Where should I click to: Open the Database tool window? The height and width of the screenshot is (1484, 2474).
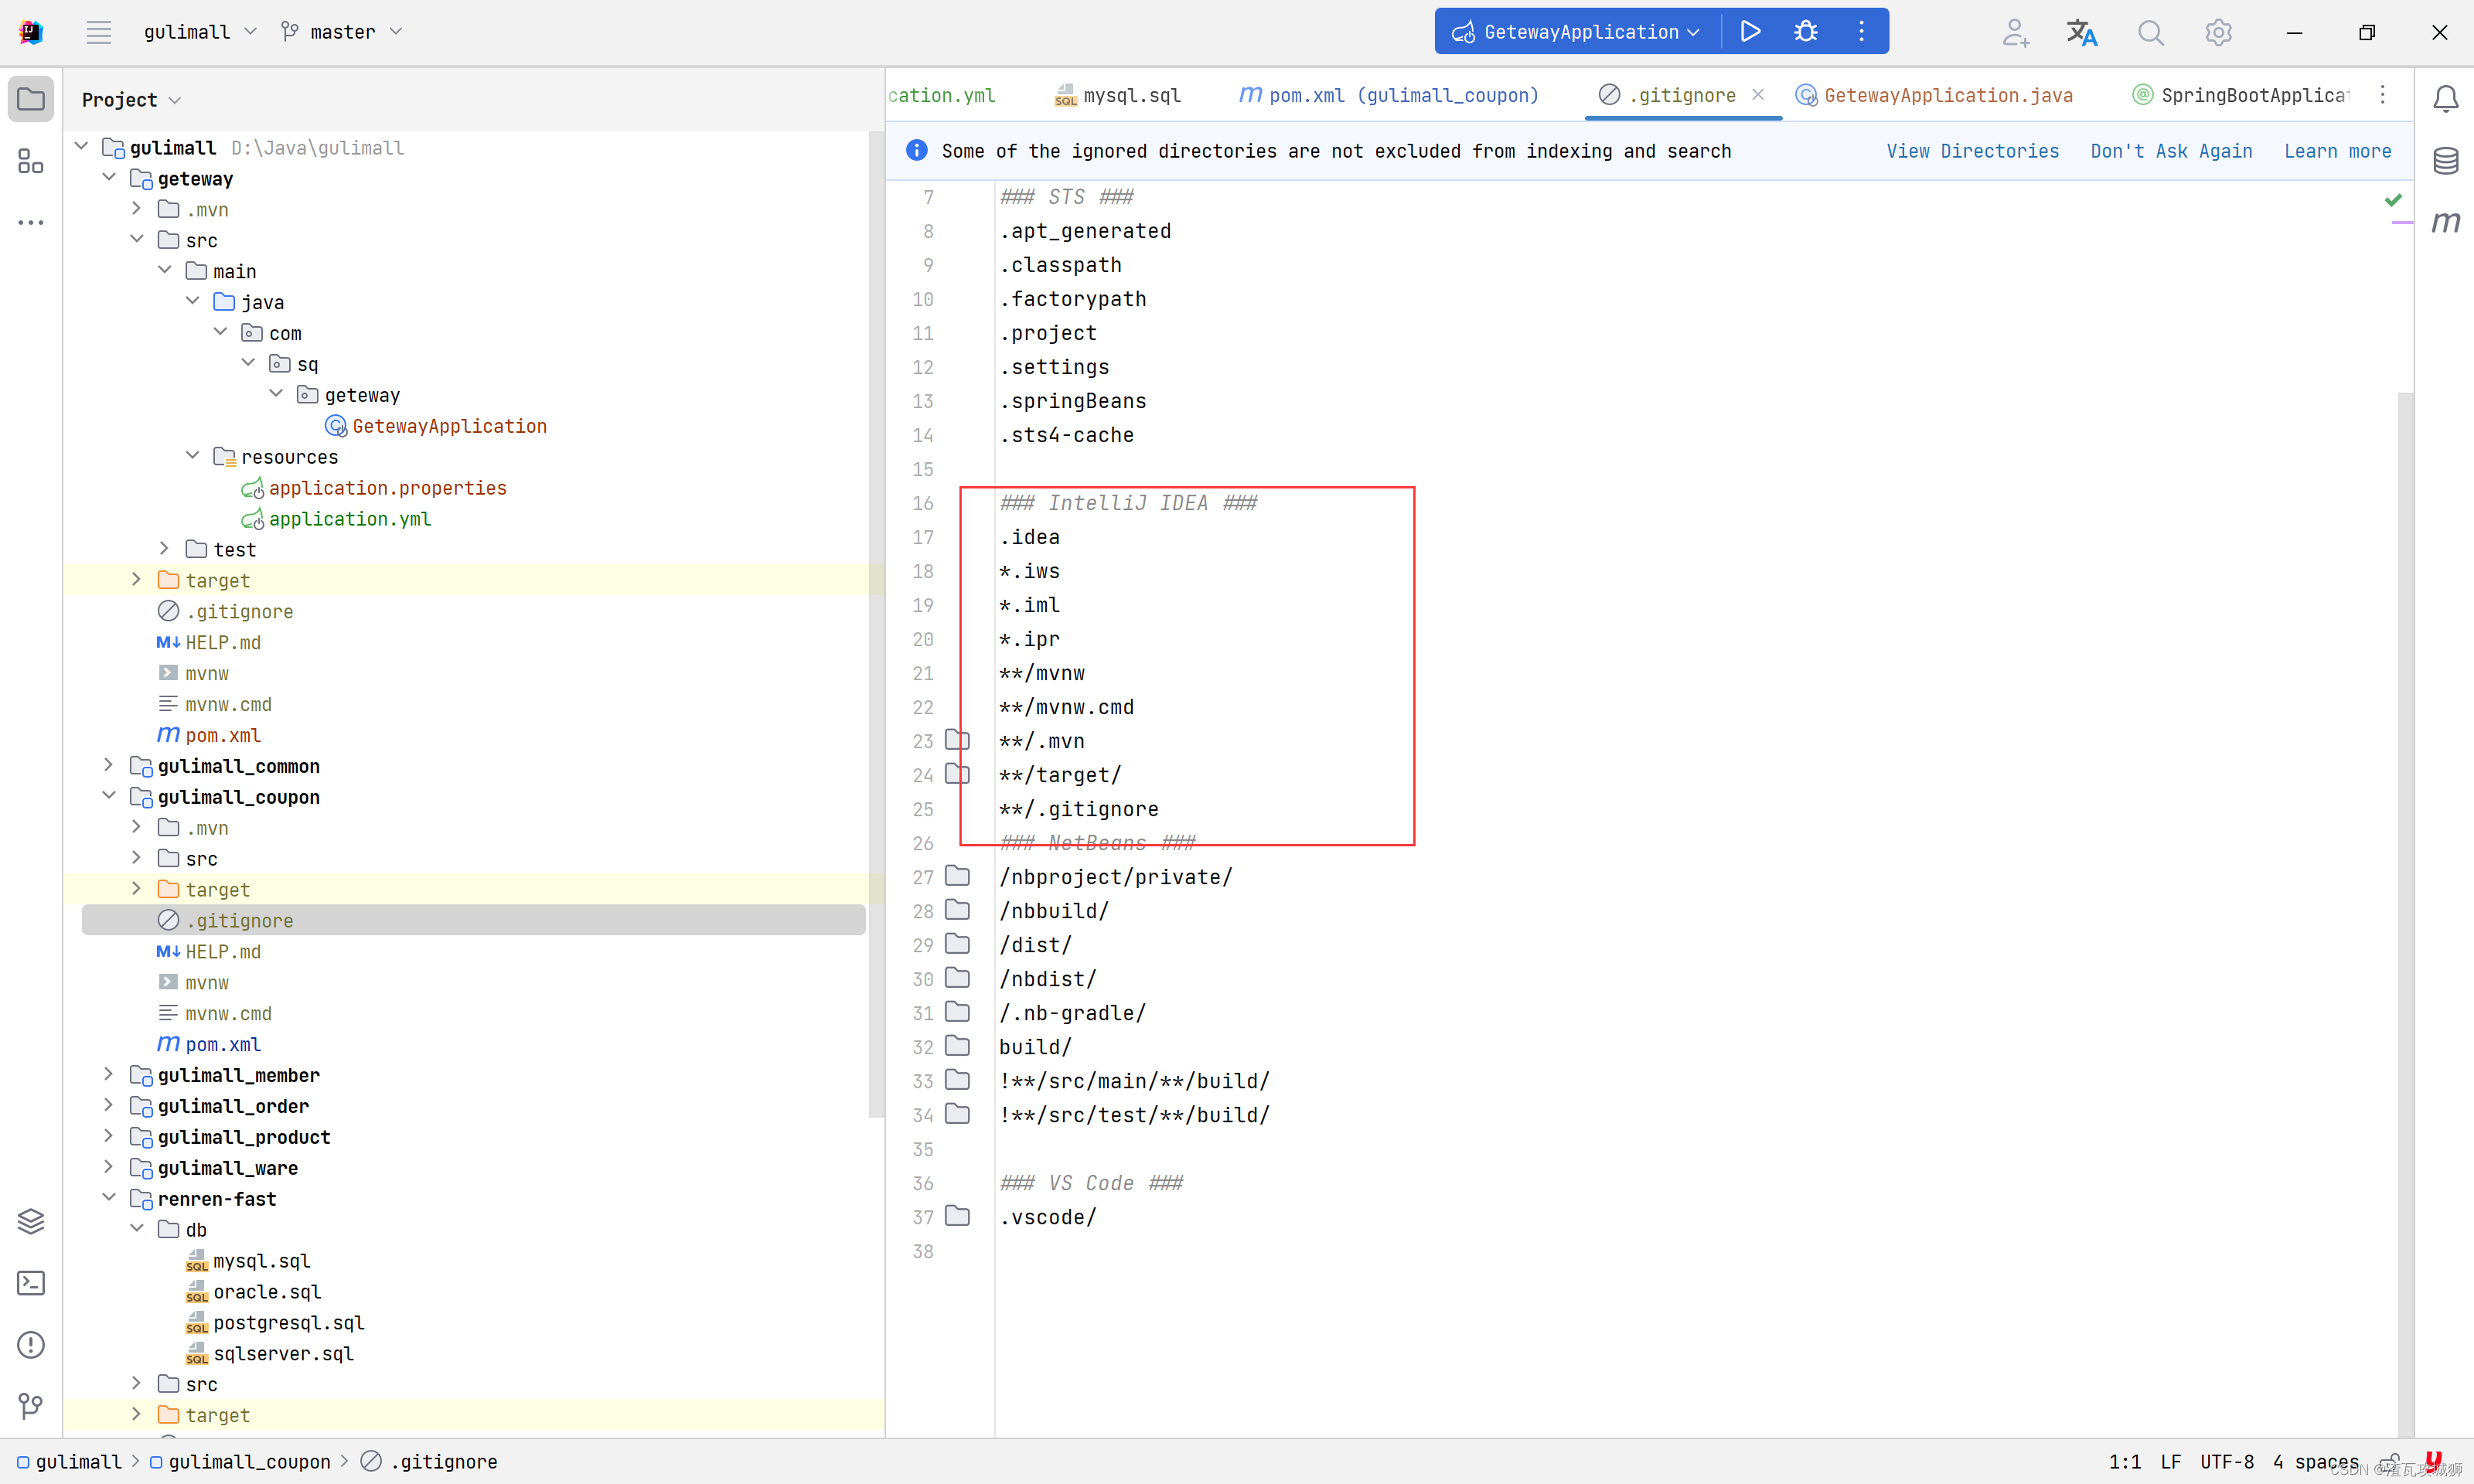(2445, 160)
